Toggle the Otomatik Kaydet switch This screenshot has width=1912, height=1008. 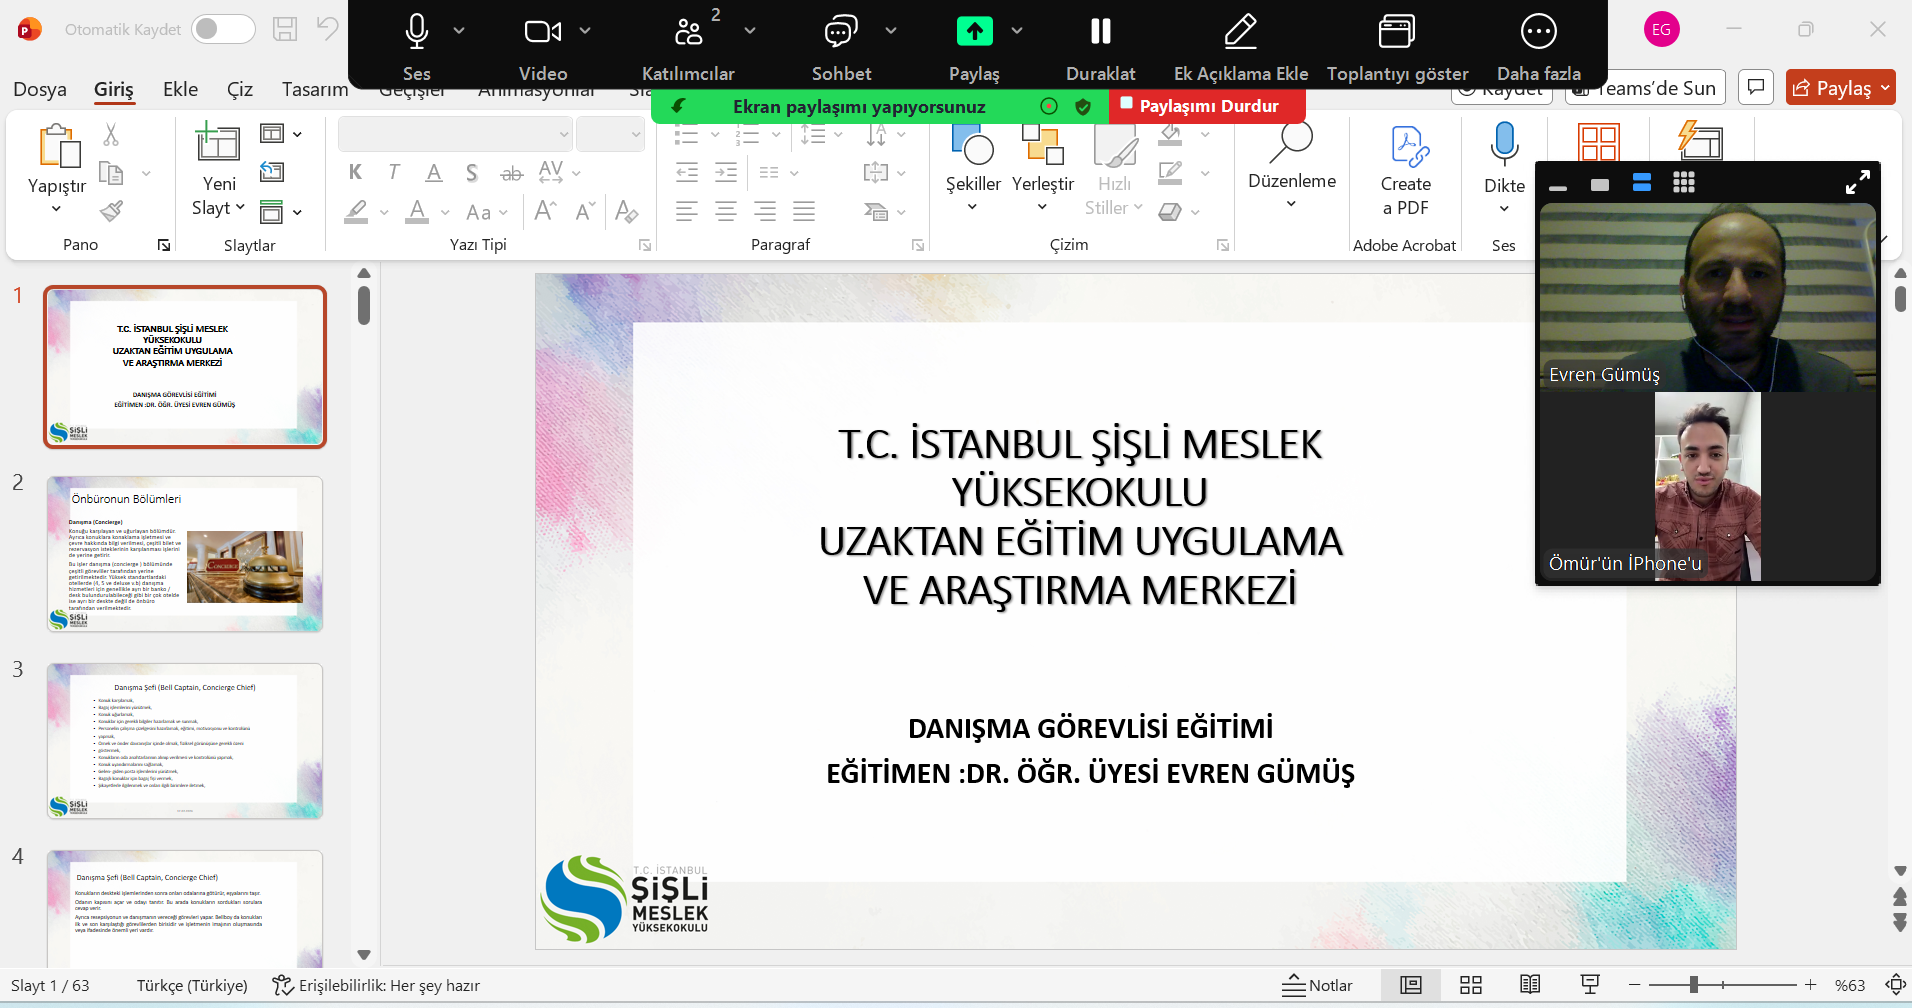coord(223,29)
